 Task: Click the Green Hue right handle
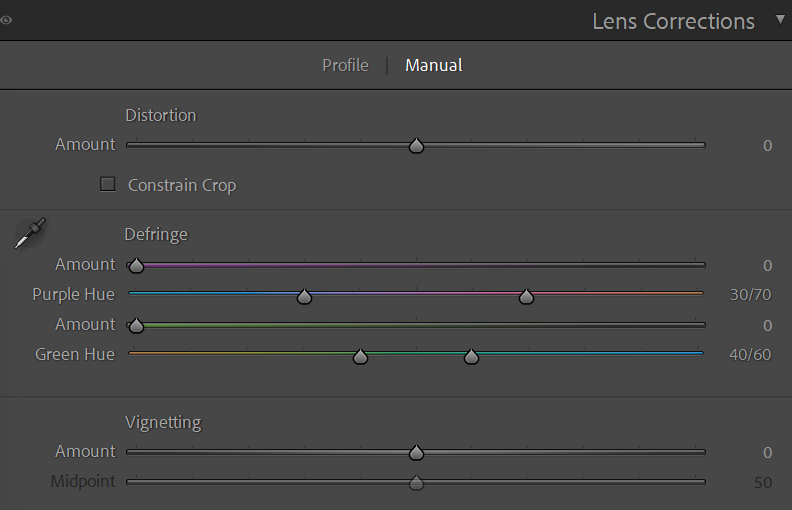471,356
